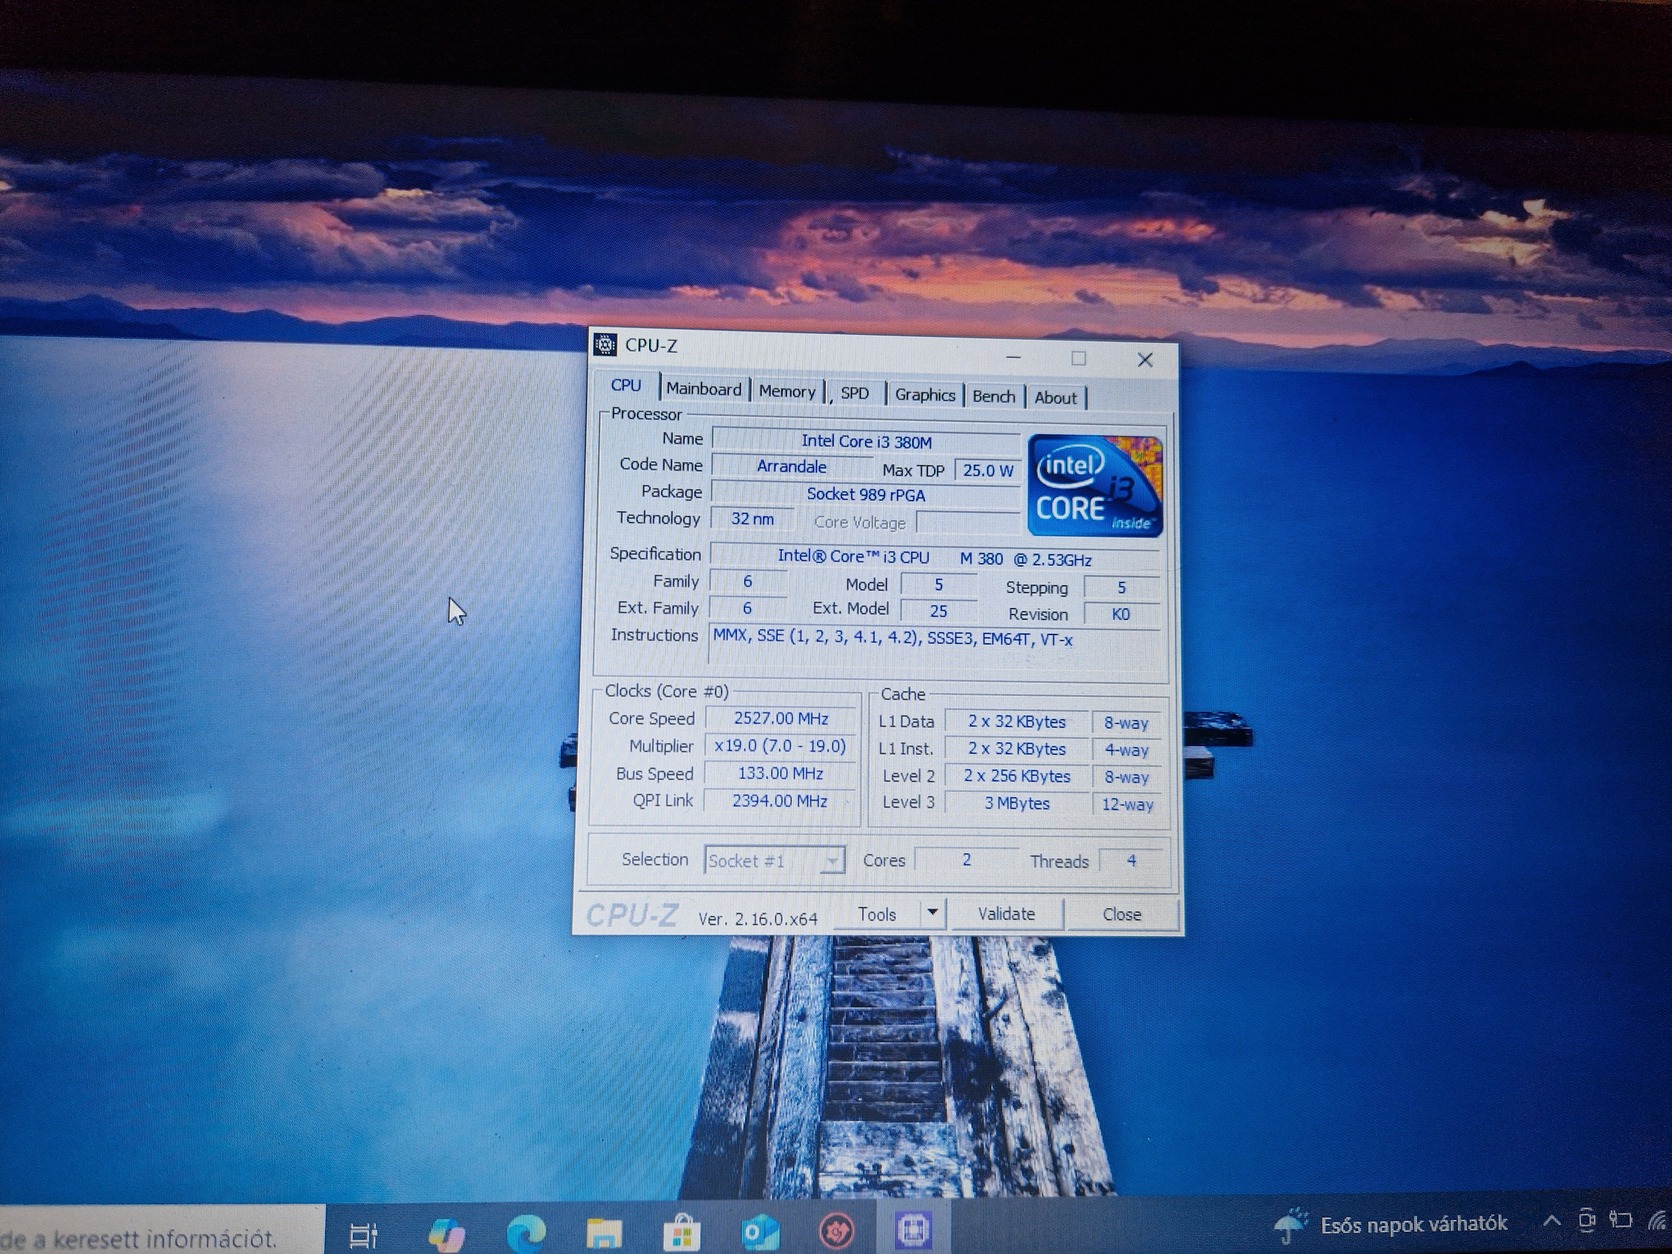The height and width of the screenshot is (1254, 1672).
Task: Click the round red app icon on the taskbar
Action: [x=837, y=1231]
